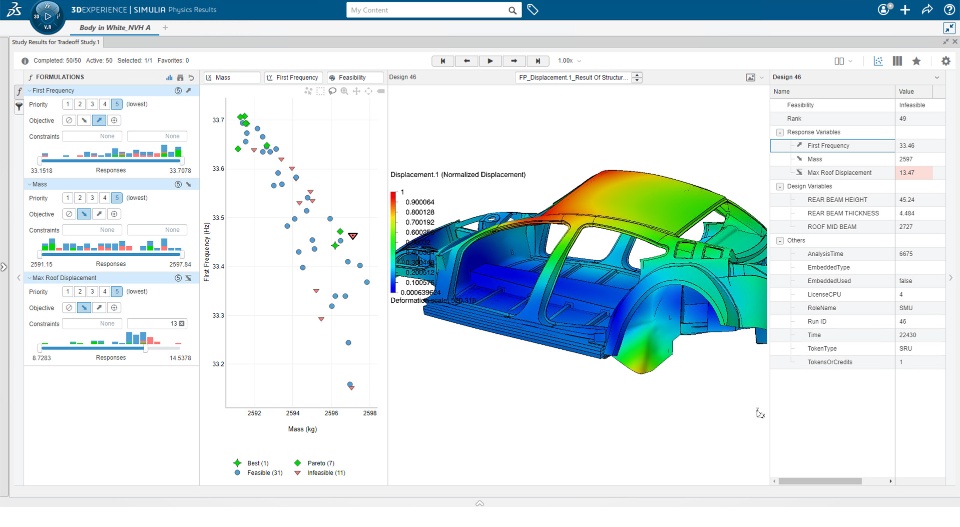960x527 pixels.
Task: Go to the next design
Action: pos(514,61)
